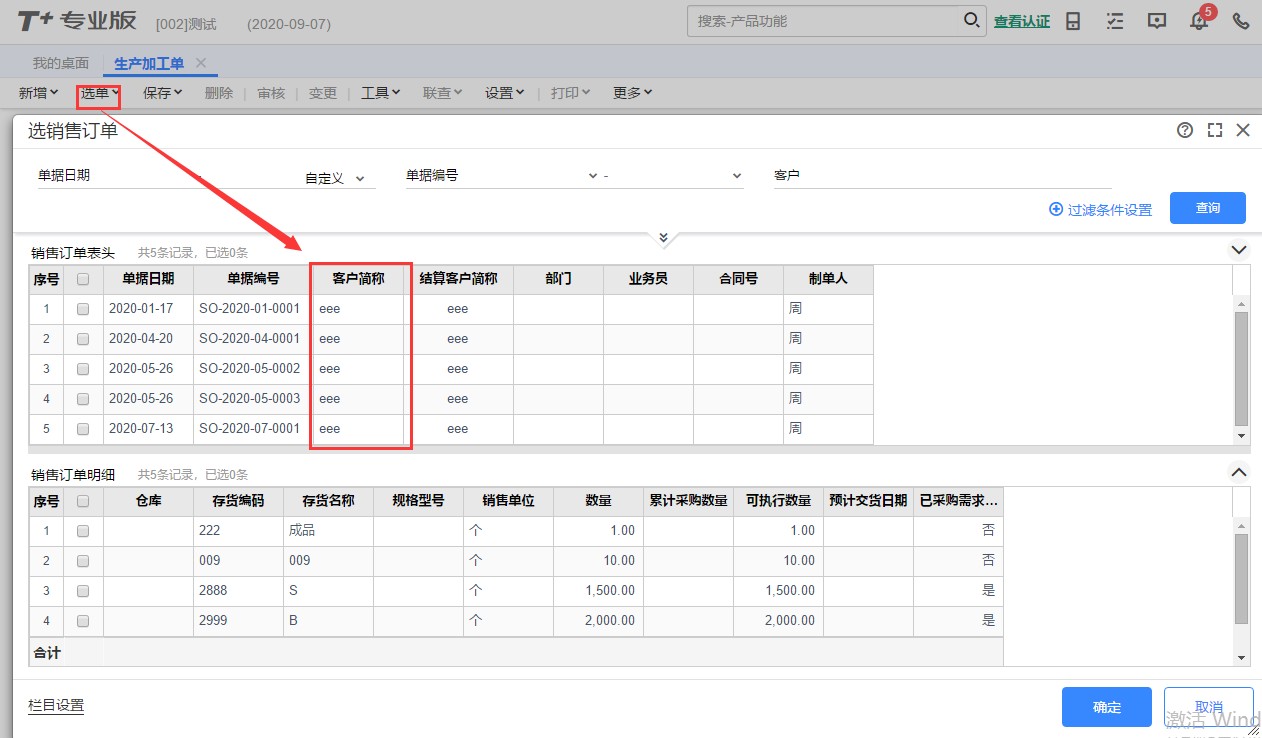Viewport: 1262px width, 738px height.
Task: Open the task checklist icon
Action: click(1115, 21)
